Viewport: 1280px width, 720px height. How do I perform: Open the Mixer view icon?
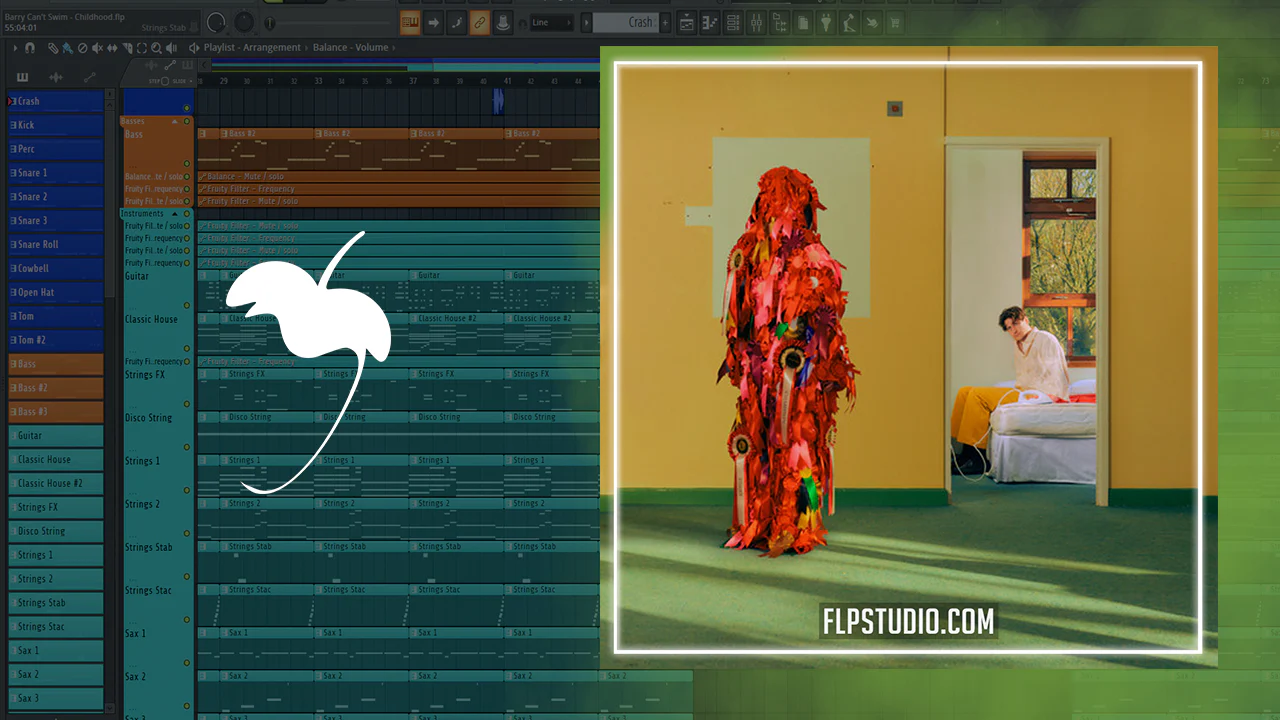(757, 22)
